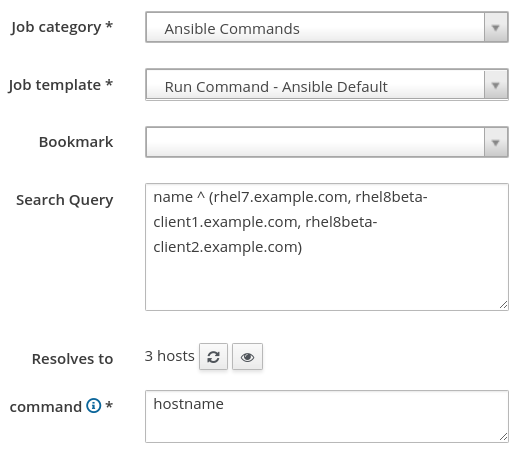
Task: Click the Job template dropdown arrow
Action: click(496, 85)
